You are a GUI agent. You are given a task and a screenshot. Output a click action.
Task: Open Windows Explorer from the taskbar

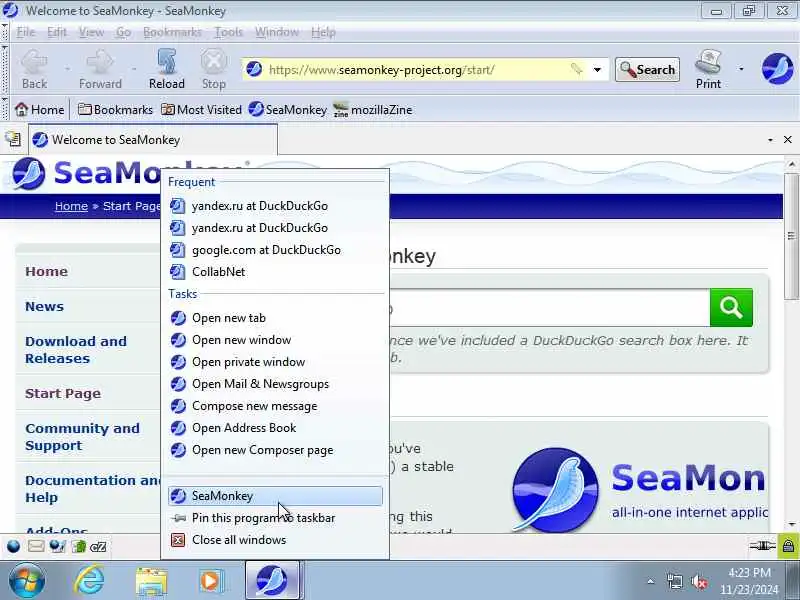pos(152,581)
